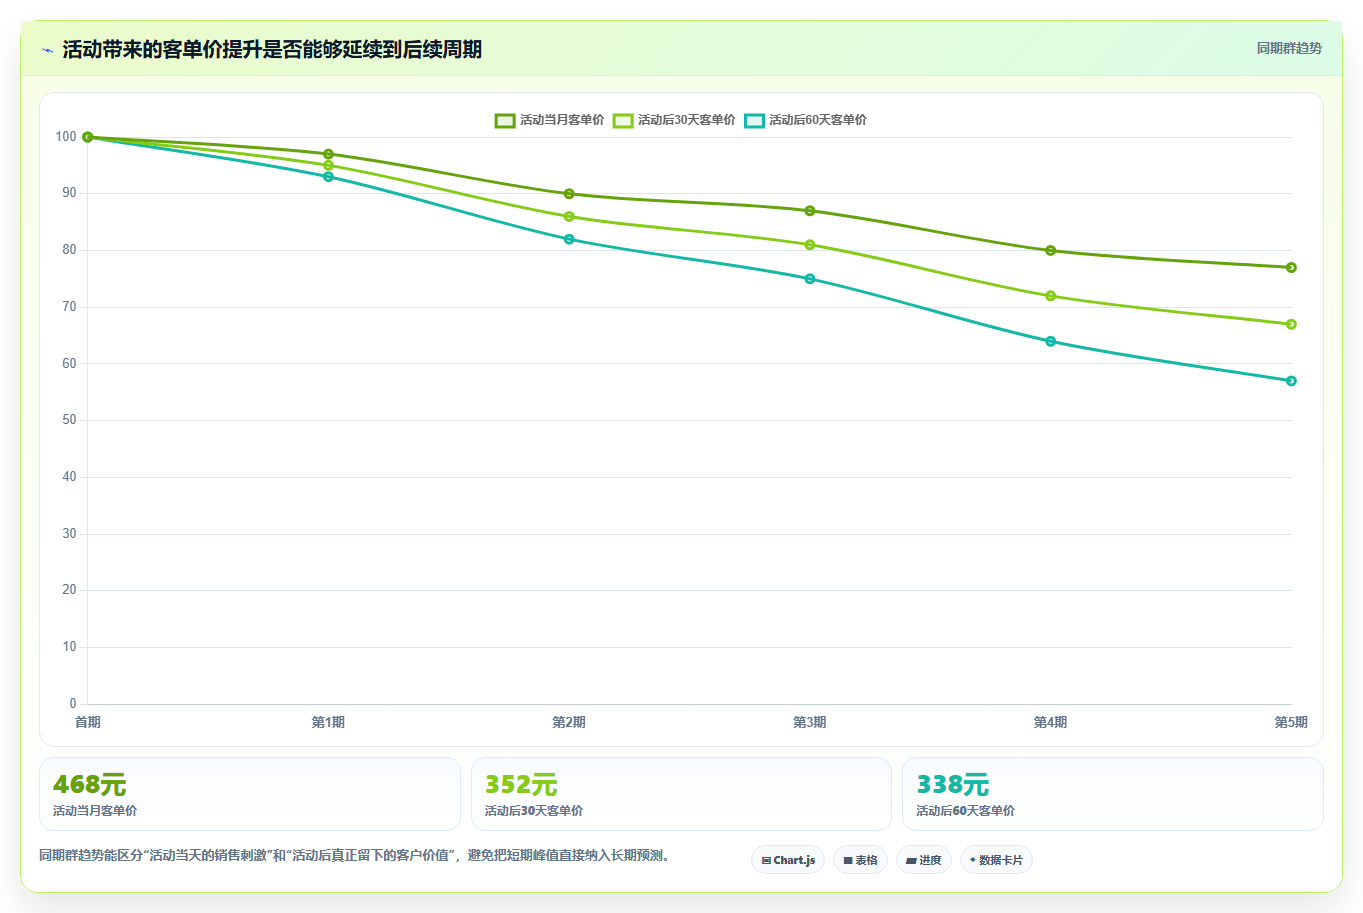Click the 活动后60天客单价 data point at 第5期

pyautogui.click(x=1291, y=381)
